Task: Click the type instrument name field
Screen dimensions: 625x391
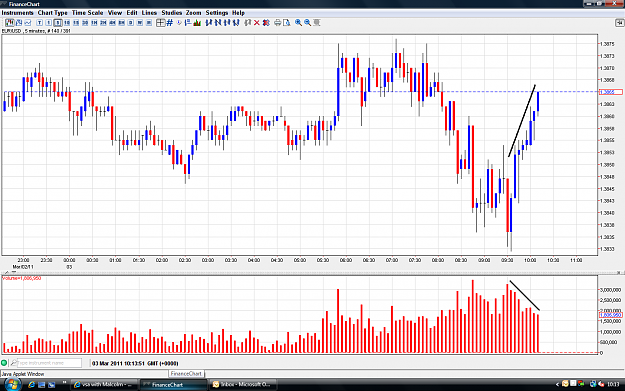Action: coord(50,363)
